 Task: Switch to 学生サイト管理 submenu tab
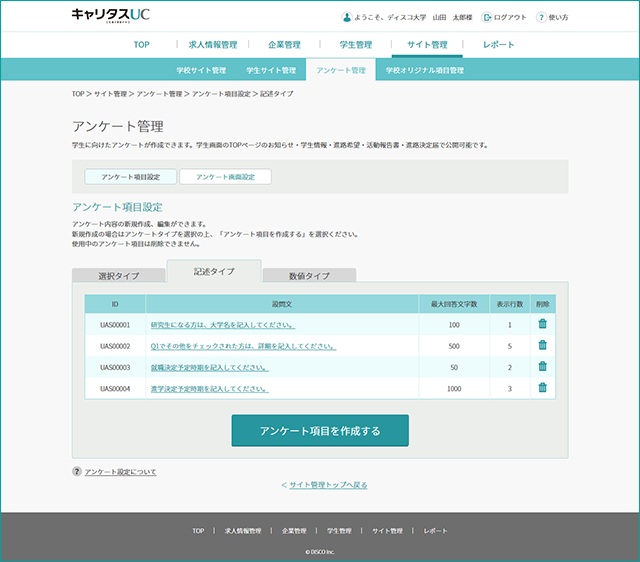click(x=271, y=70)
